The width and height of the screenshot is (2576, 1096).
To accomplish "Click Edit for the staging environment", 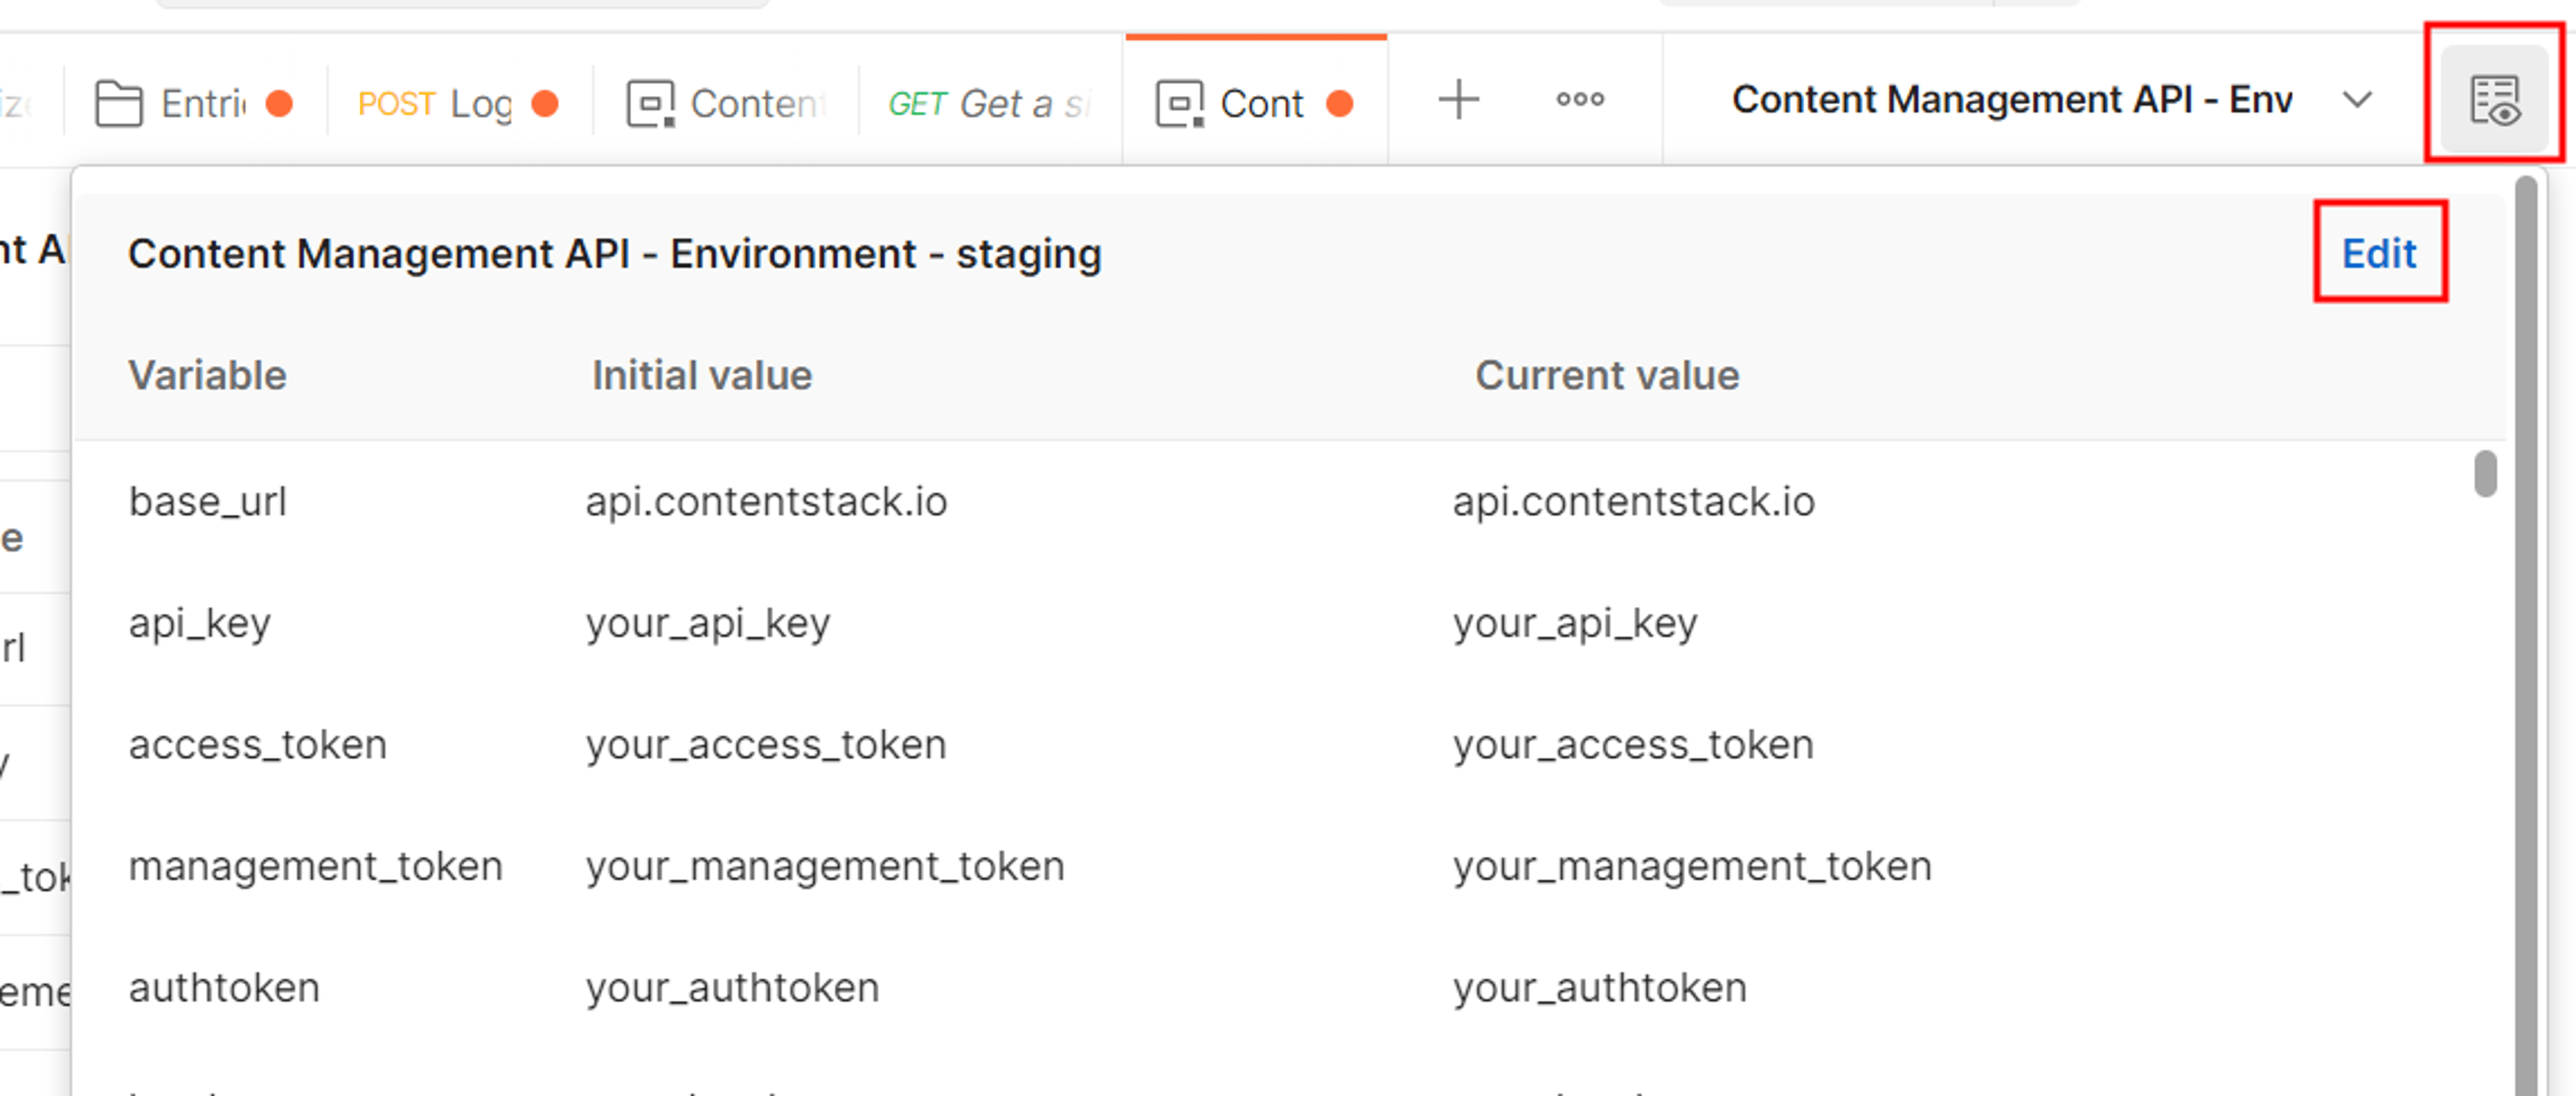I will [x=2379, y=254].
